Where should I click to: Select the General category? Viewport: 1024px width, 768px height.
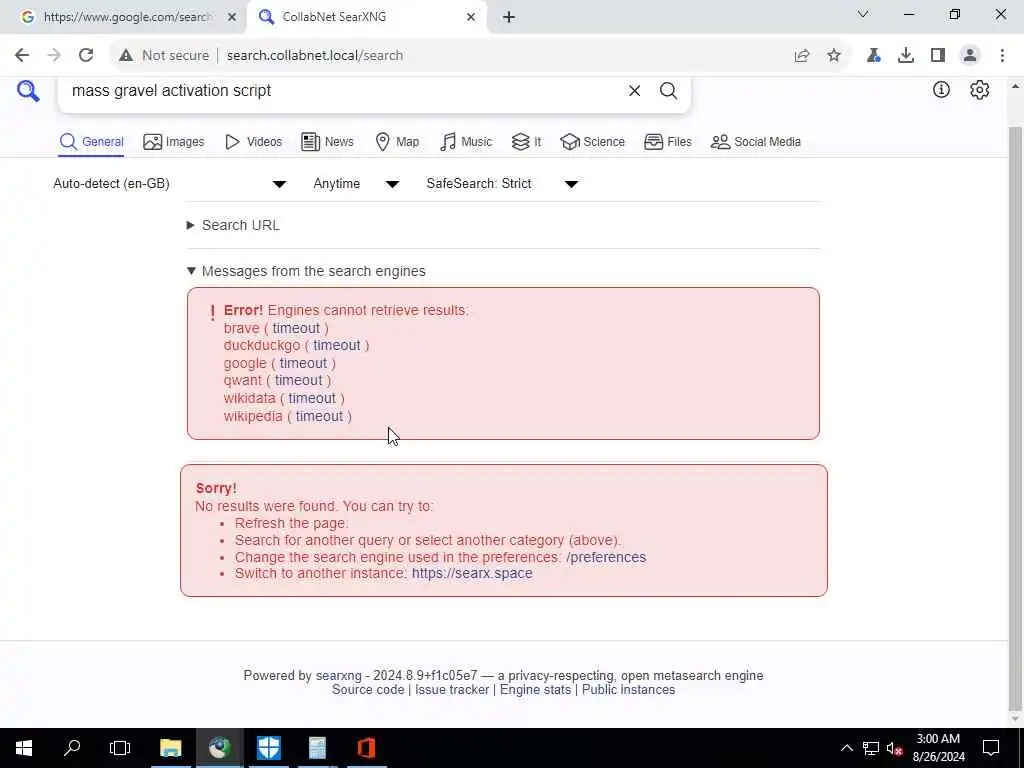91,142
